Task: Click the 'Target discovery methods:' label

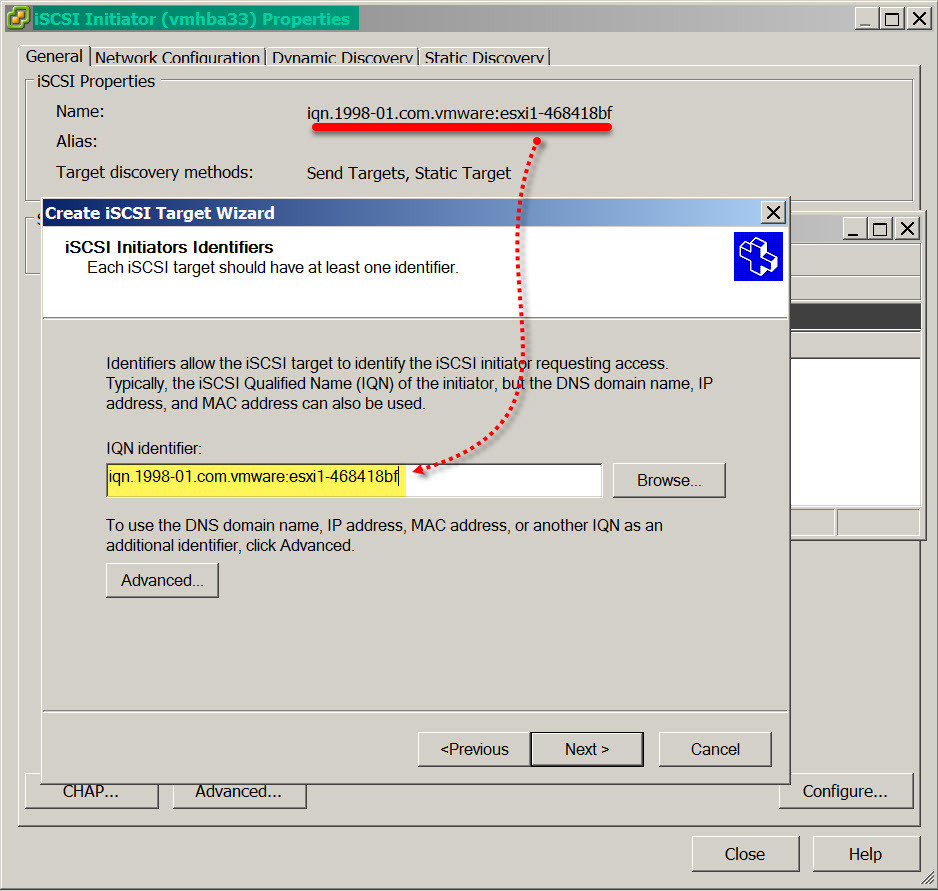Action: (x=154, y=172)
